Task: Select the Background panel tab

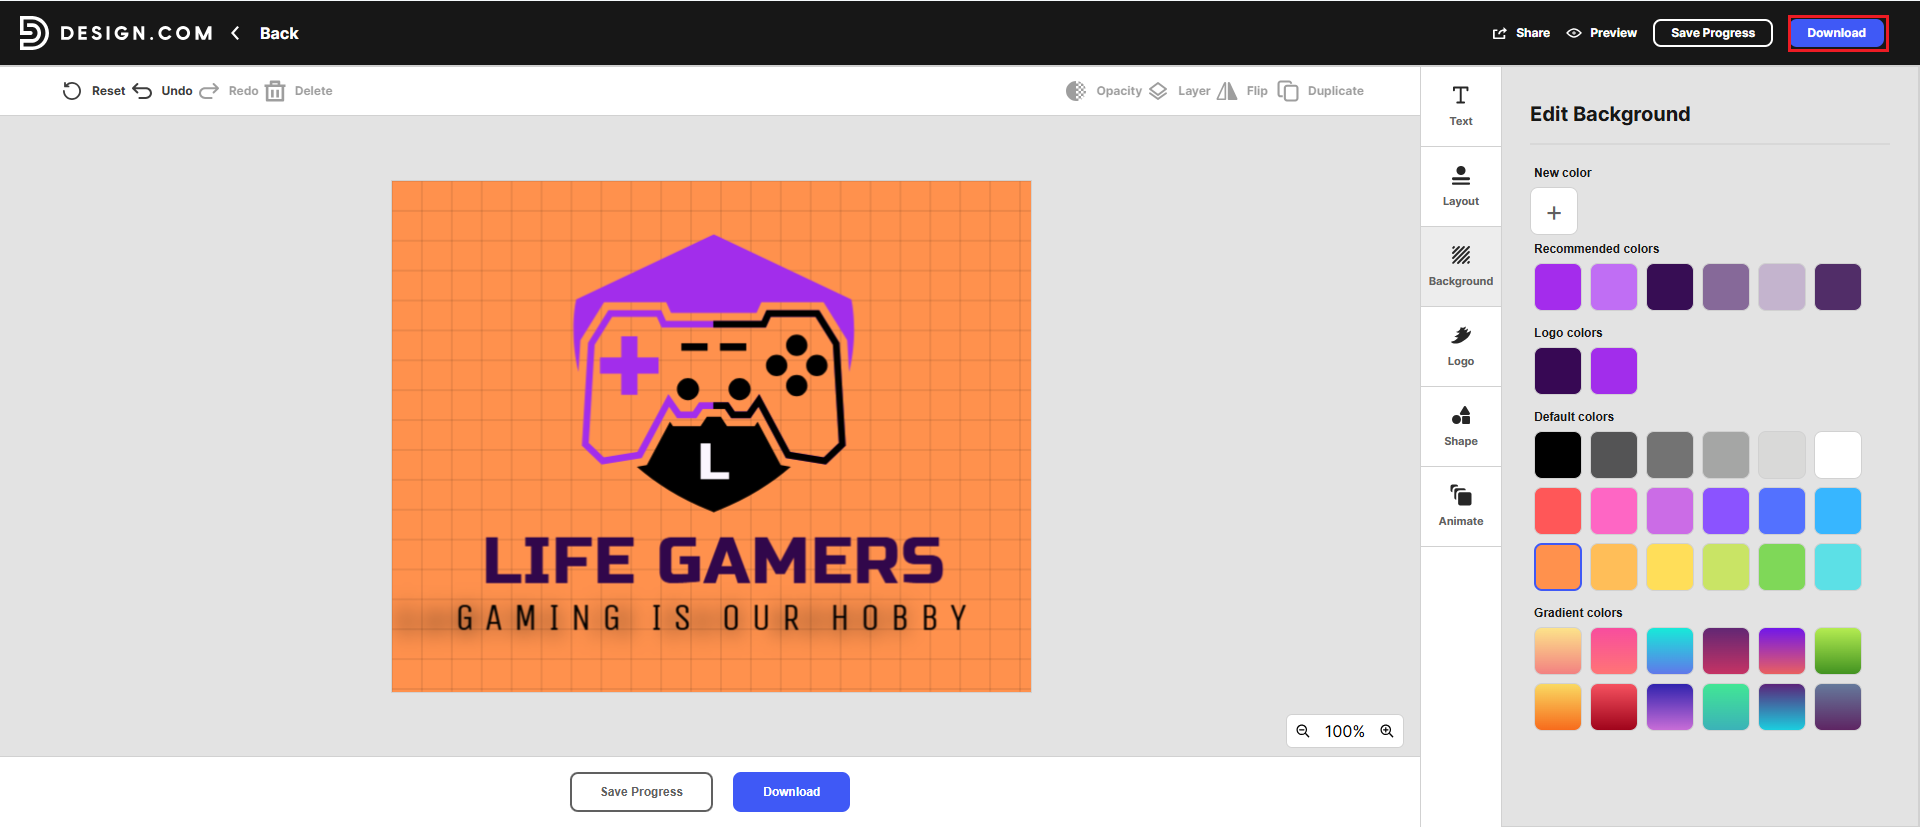Action: pyautogui.click(x=1461, y=266)
